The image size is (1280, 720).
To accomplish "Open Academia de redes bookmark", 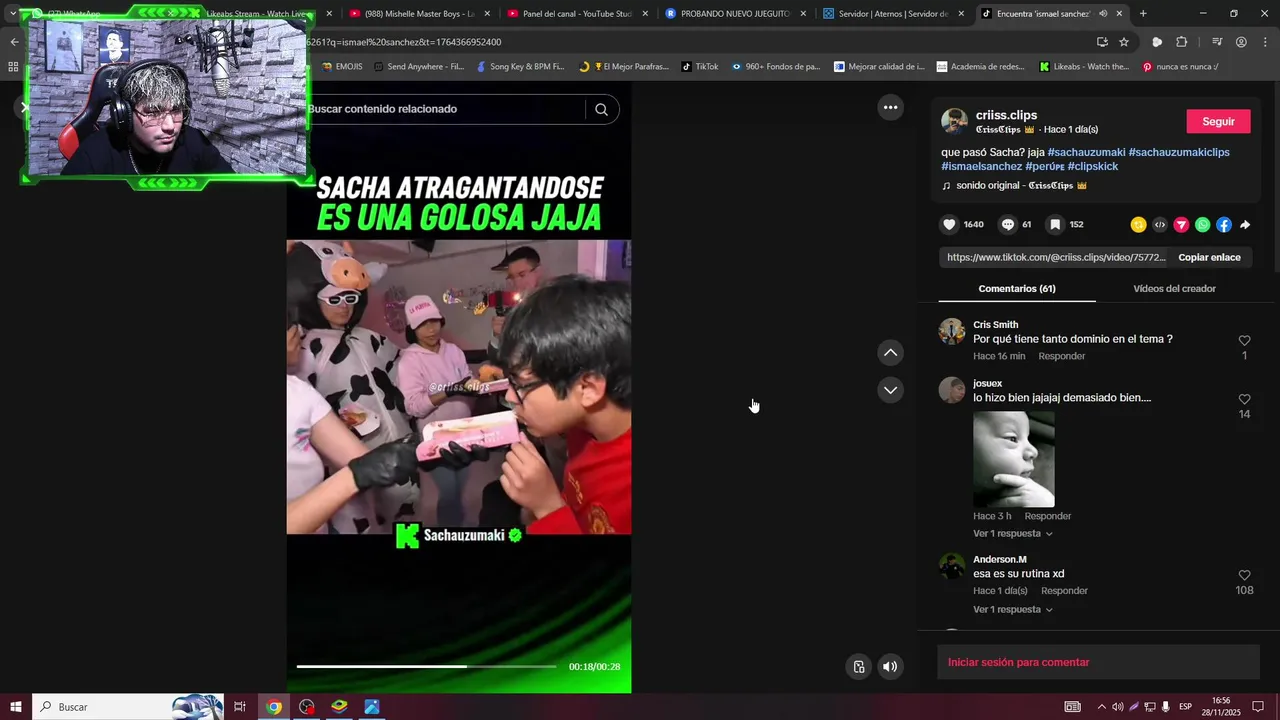I will click(x=981, y=67).
